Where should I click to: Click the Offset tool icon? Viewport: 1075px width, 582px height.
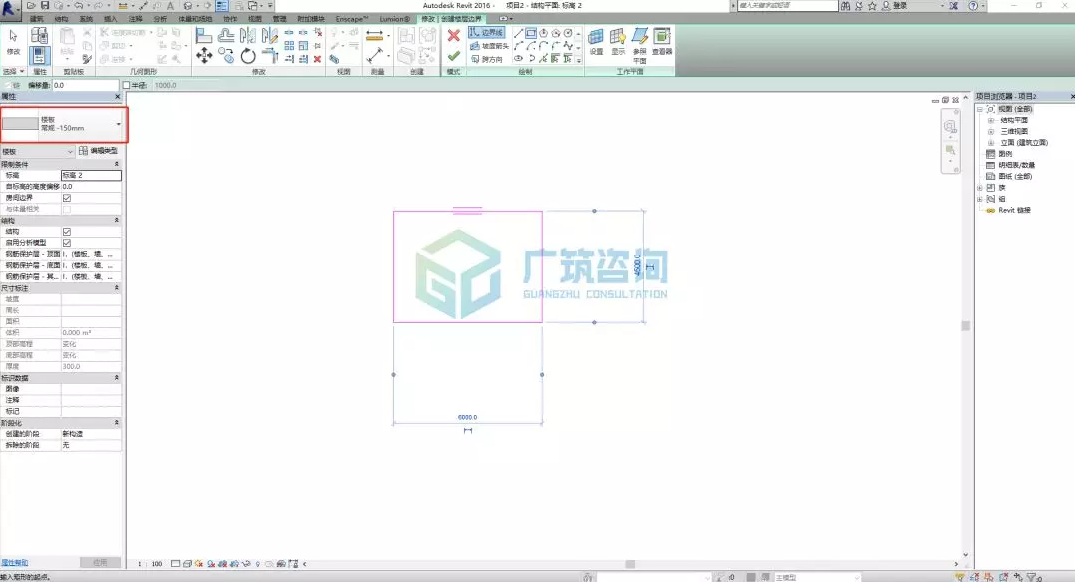[226, 36]
